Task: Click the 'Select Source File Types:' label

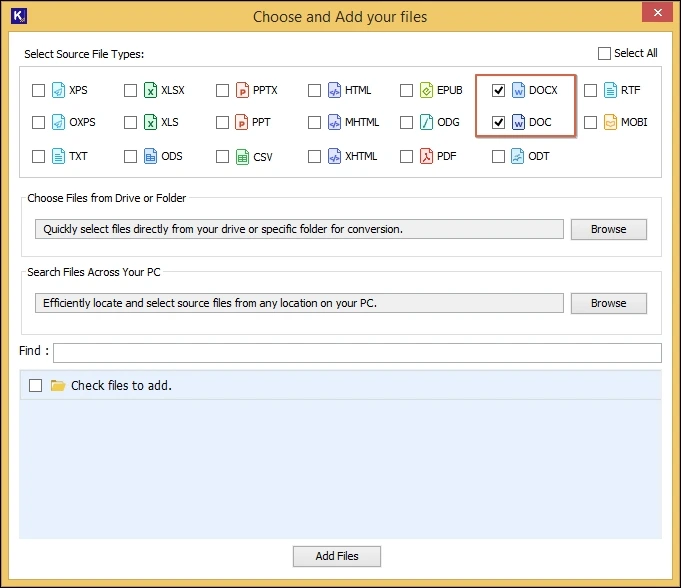Action: pyautogui.click(x=84, y=54)
